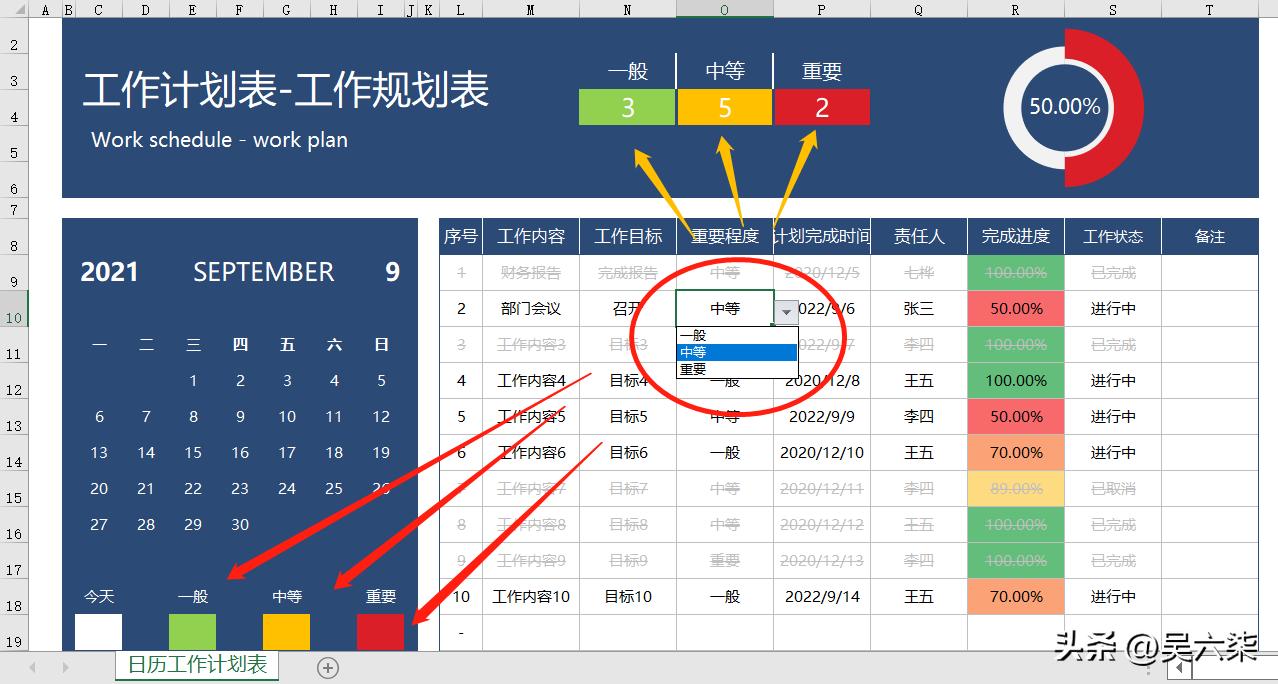Select date 15 on the September calendar
This screenshot has height=684, width=1278.
pos(192,452)
